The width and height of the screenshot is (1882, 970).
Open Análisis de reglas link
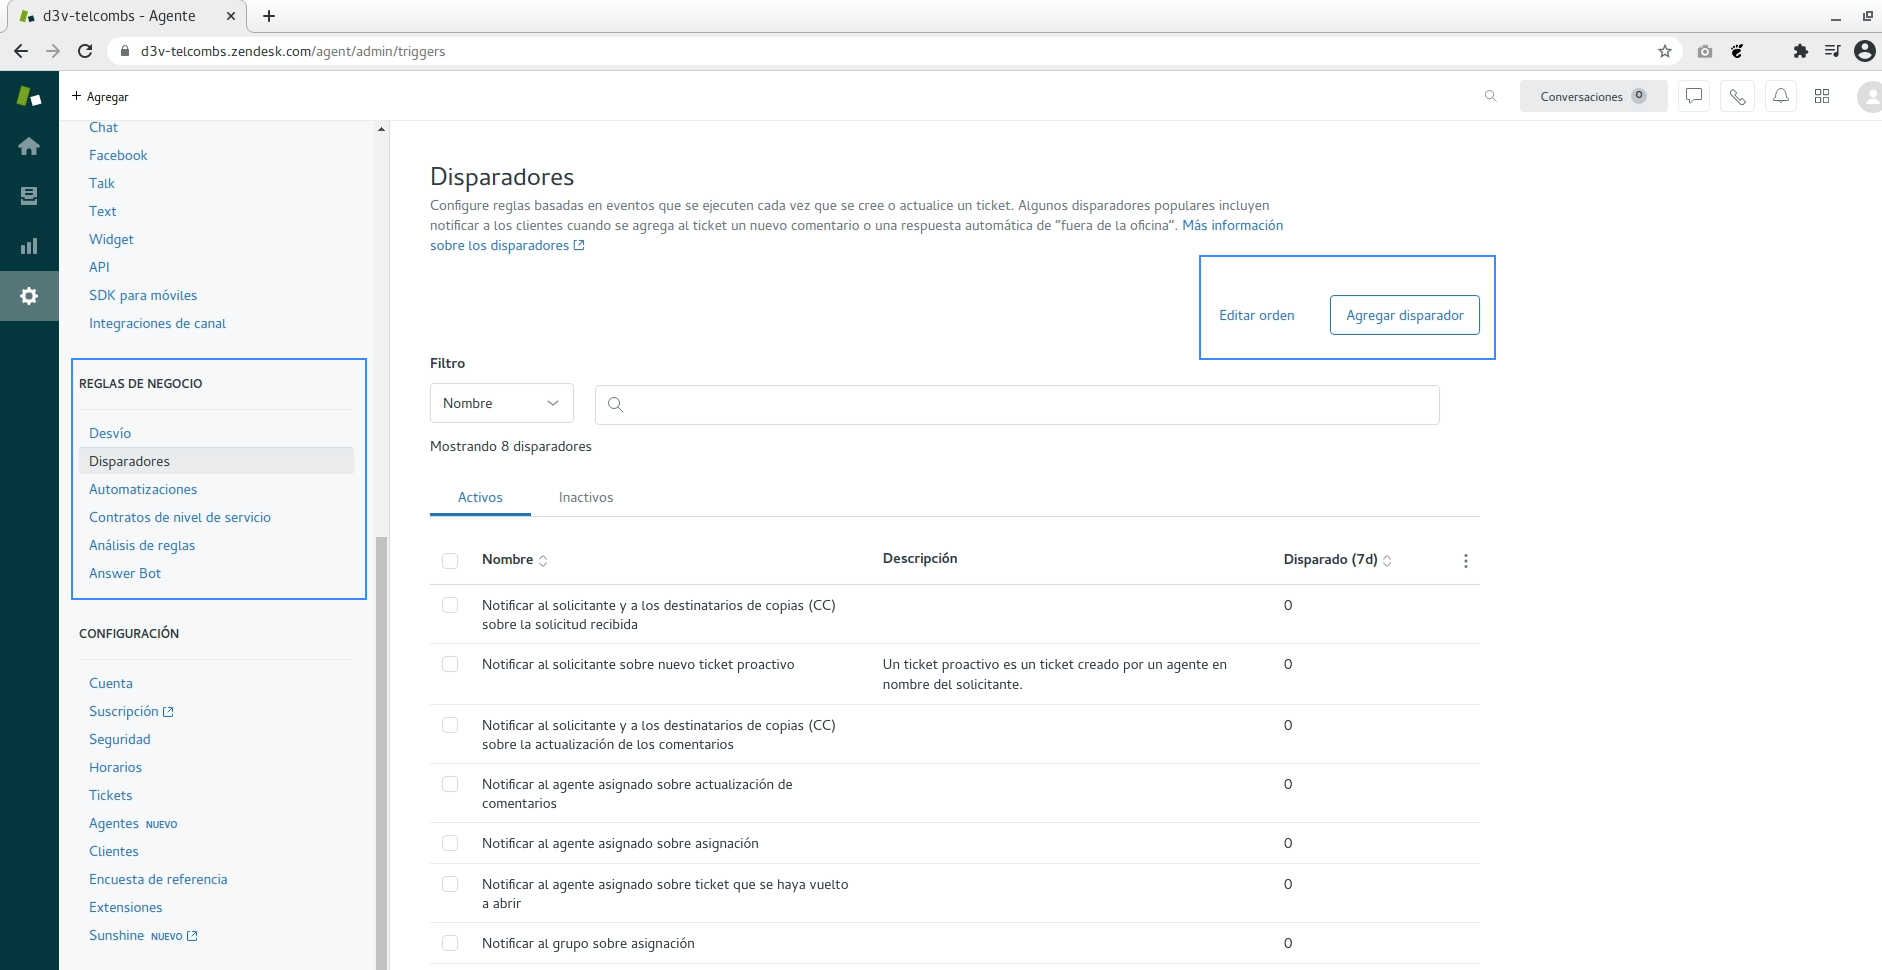point(142,545)
